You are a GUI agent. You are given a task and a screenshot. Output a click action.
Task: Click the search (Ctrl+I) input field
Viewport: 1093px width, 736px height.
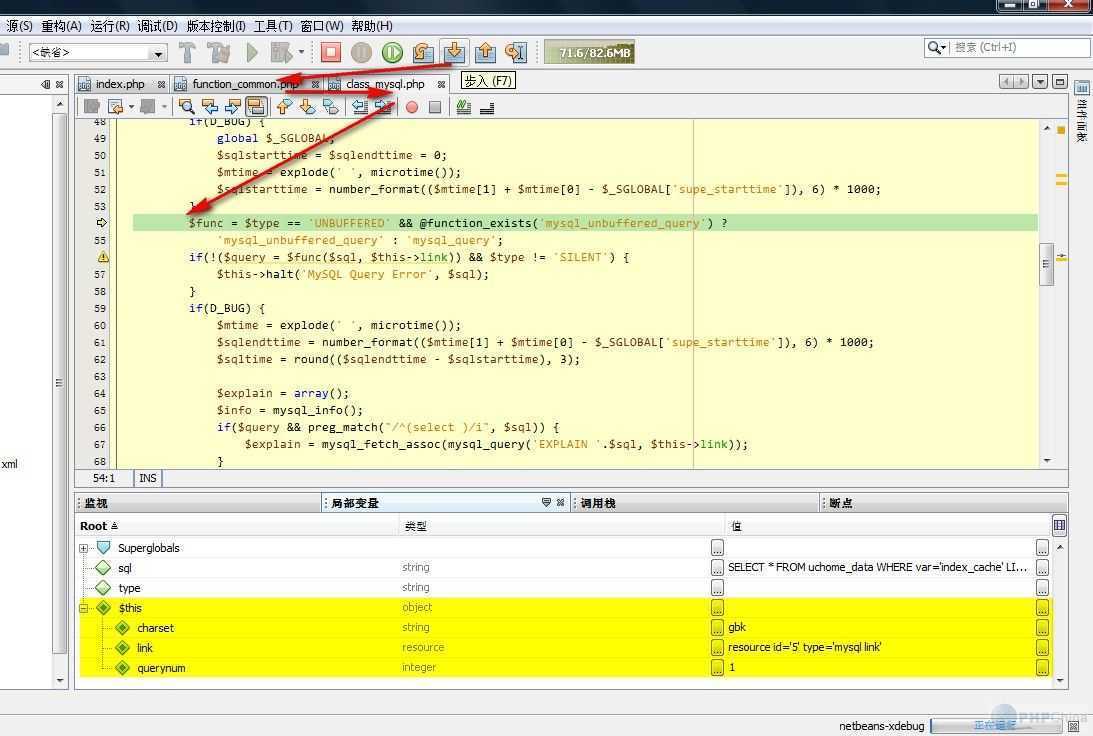pos(1020,47)
